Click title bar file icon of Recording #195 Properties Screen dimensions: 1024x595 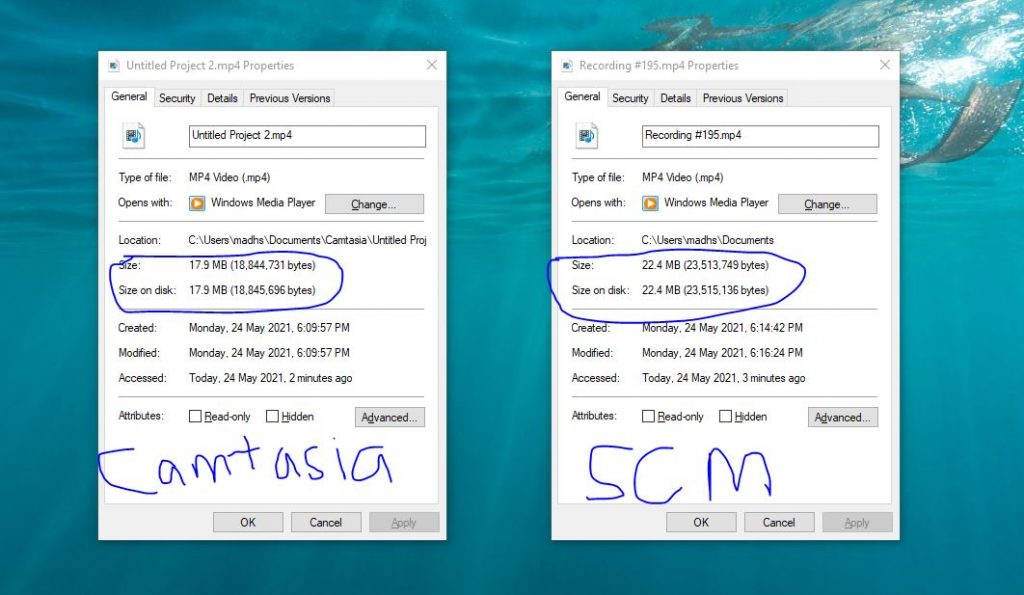[567, 65]
